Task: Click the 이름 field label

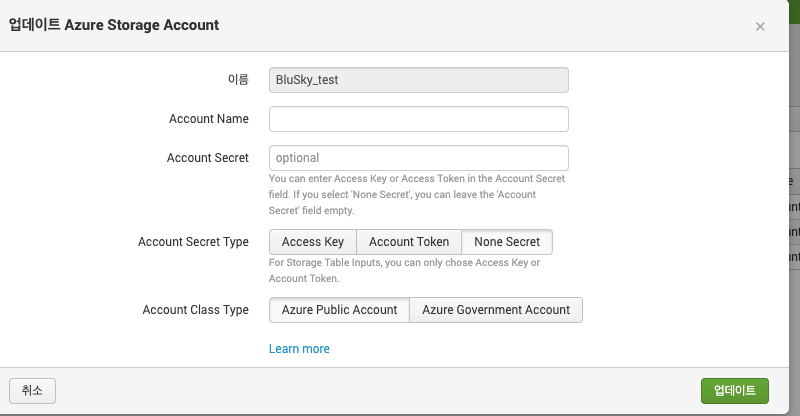Action: pos(238,80)
